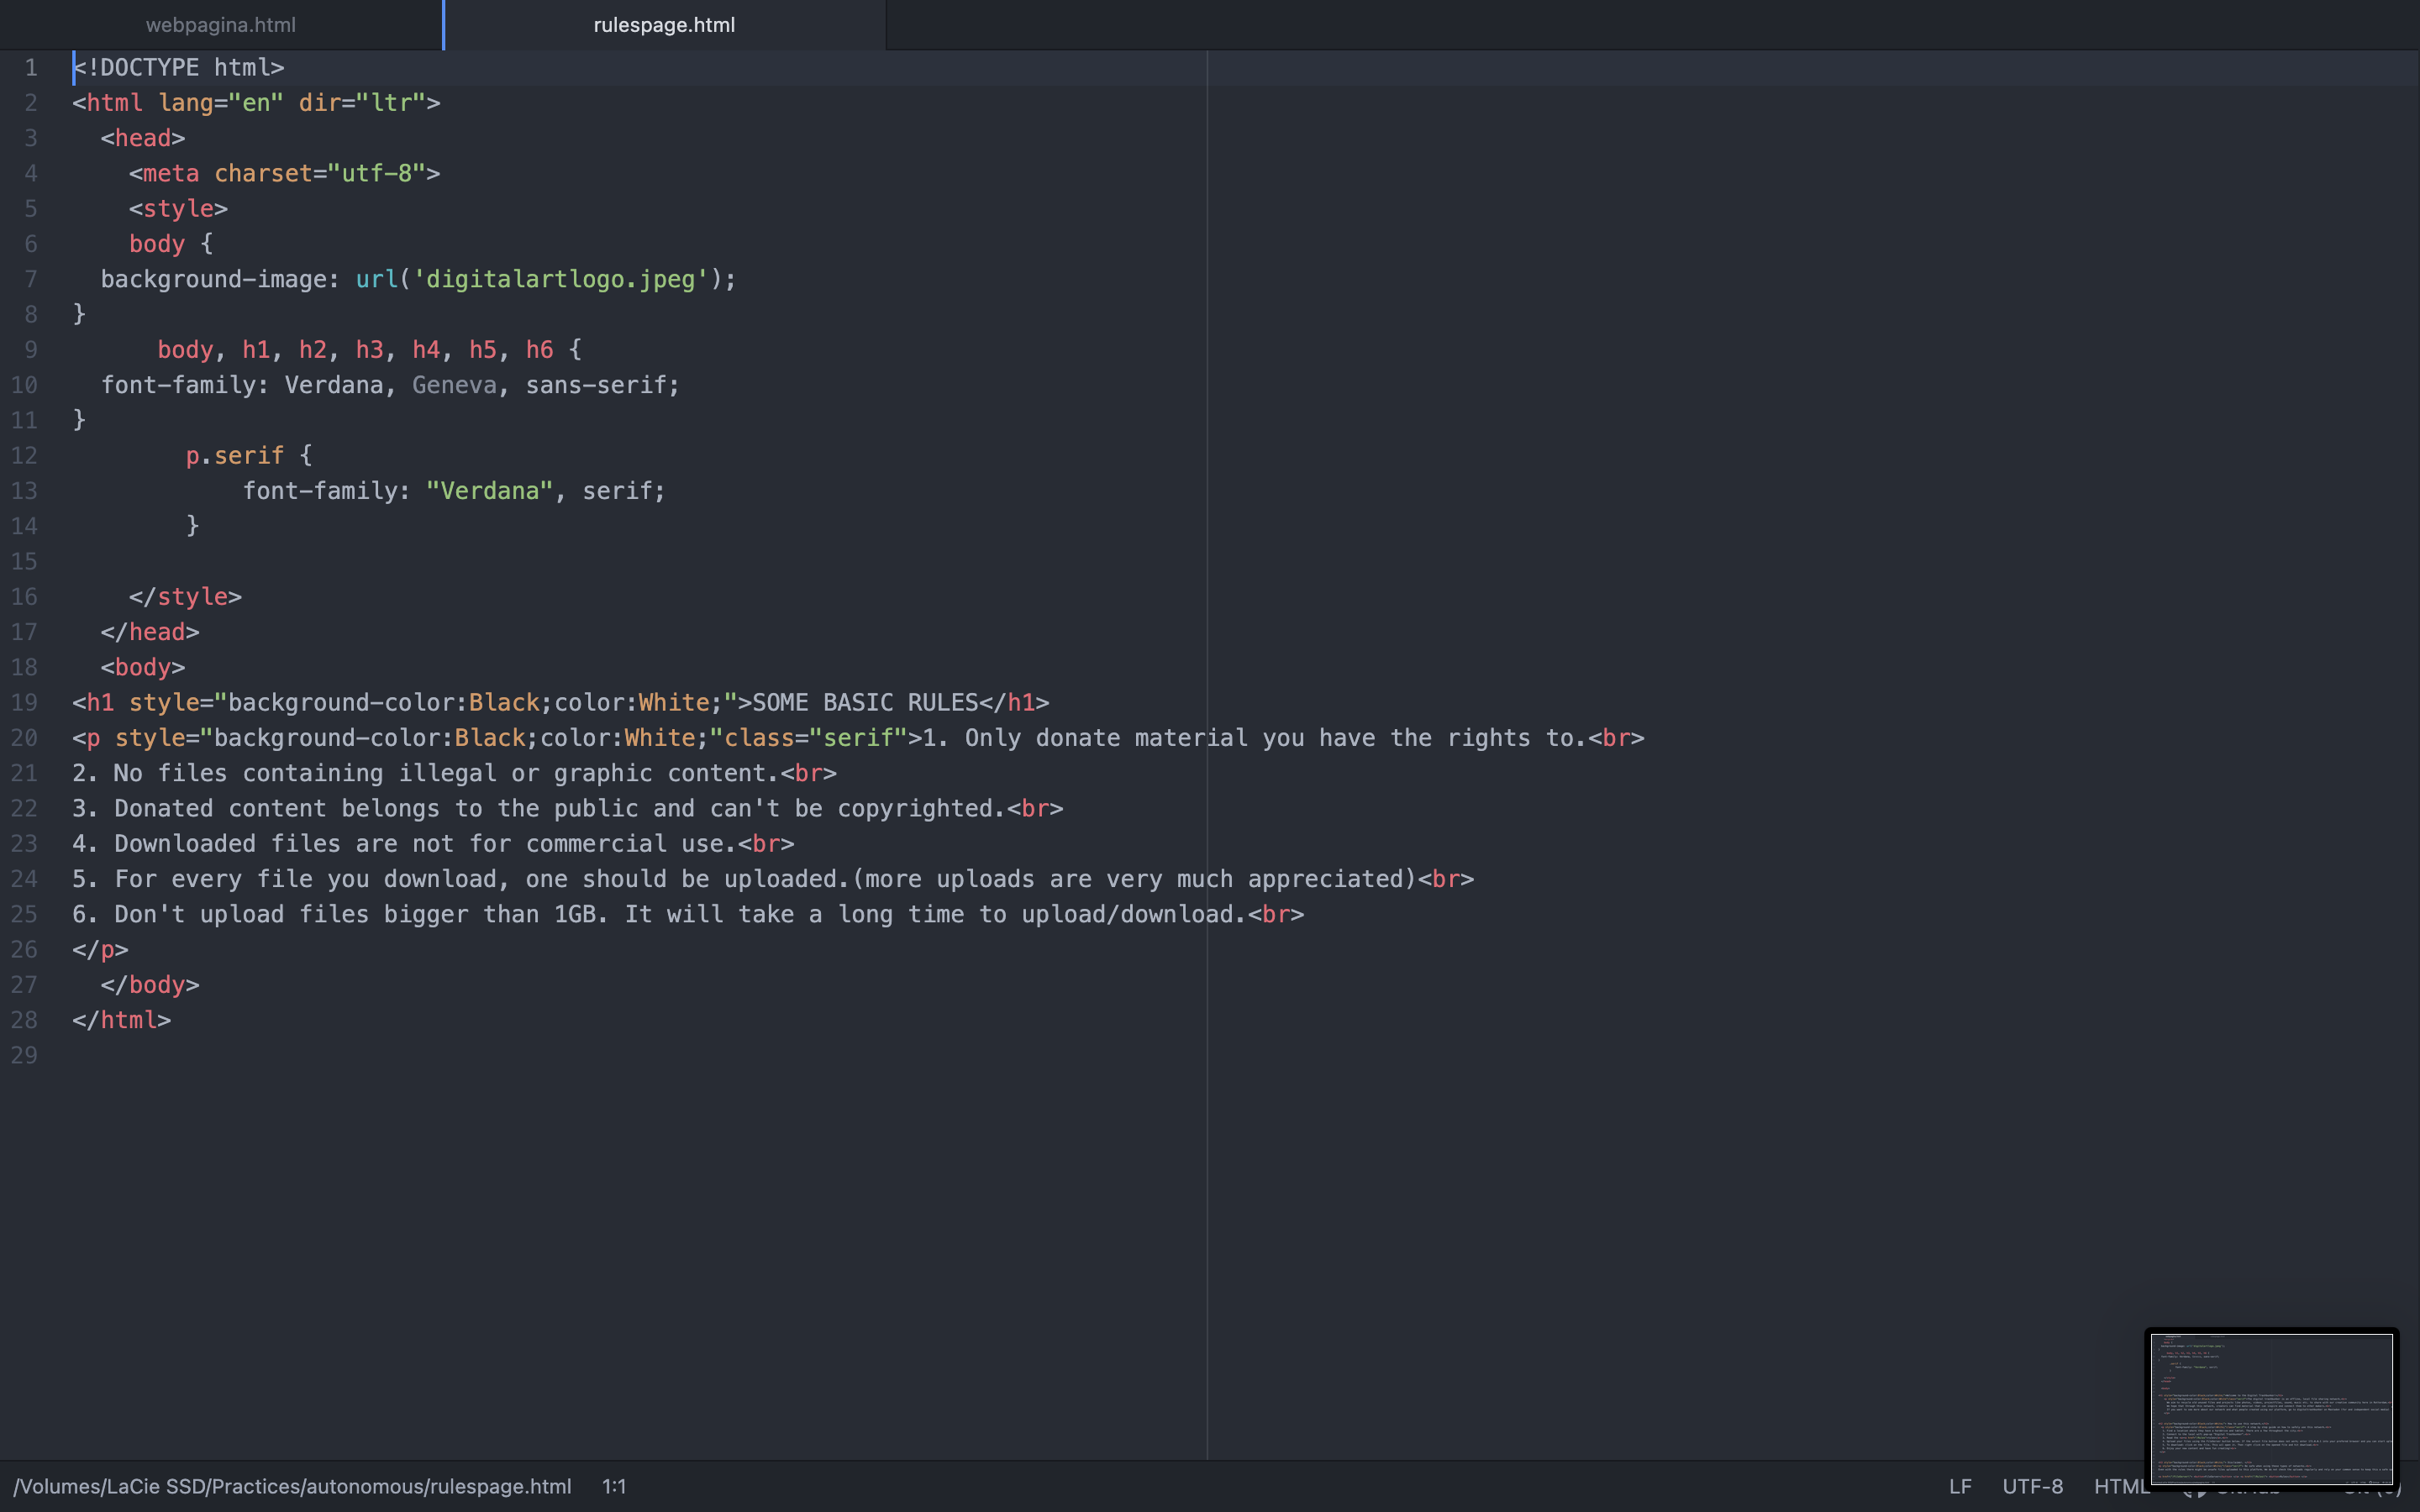The width and height of the screenshot is (2420, 1512).
Task: Click the file path in the status bar
Action: [292, 1486]
